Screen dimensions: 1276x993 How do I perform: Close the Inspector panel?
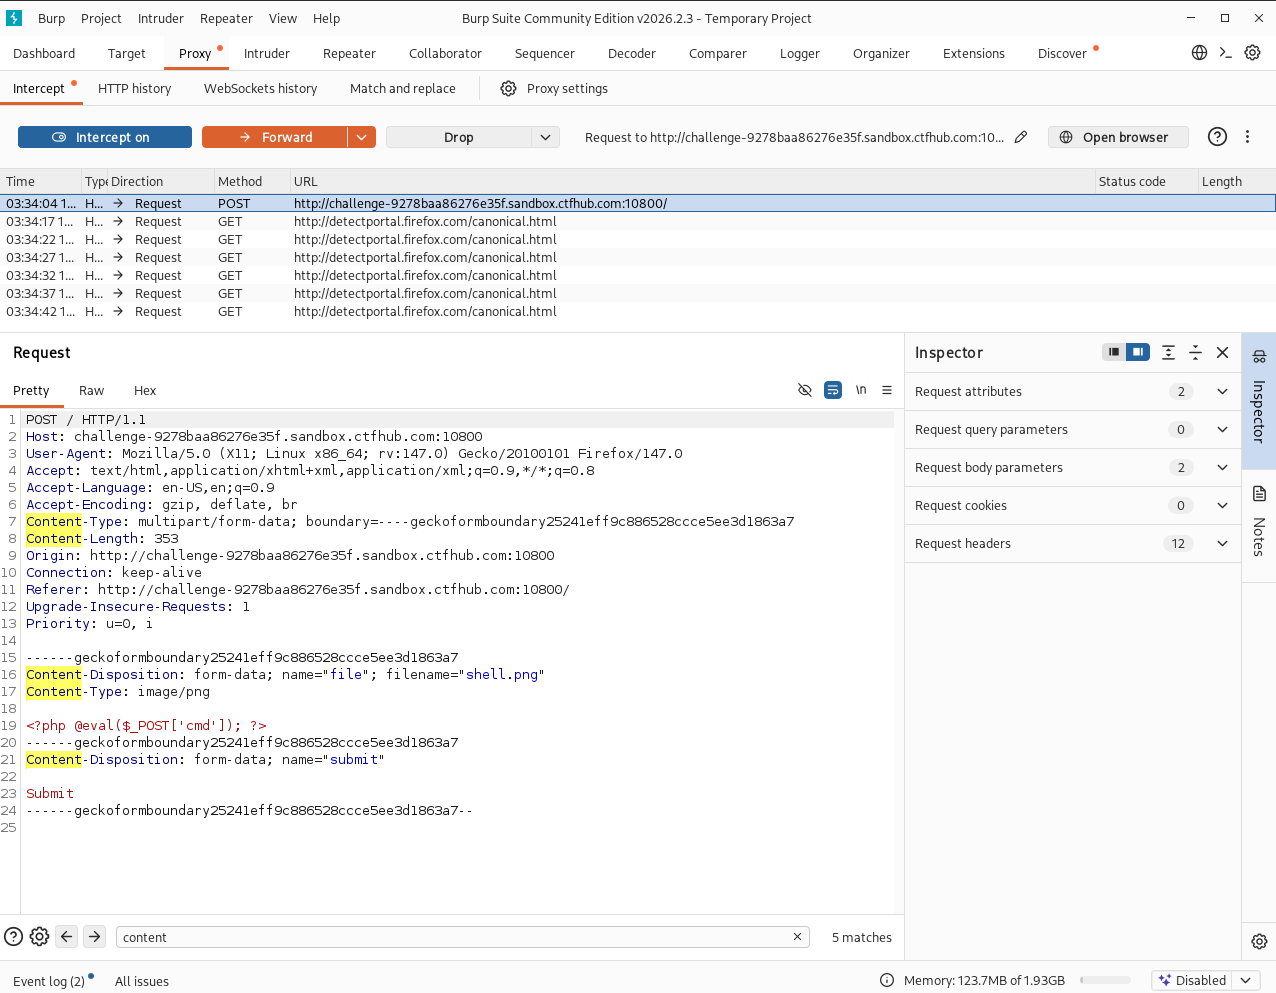point(1222,352)
